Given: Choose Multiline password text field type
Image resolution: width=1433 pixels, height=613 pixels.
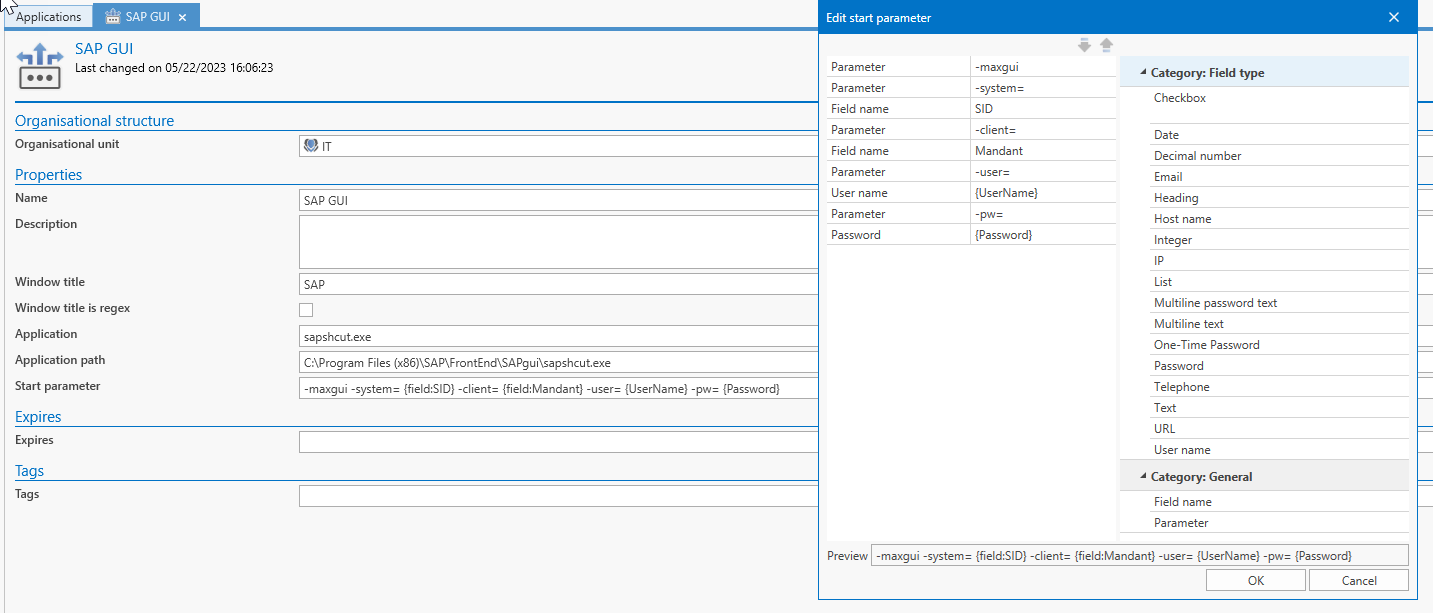Looking at the screenshot, I should [x=1279, y=303].
